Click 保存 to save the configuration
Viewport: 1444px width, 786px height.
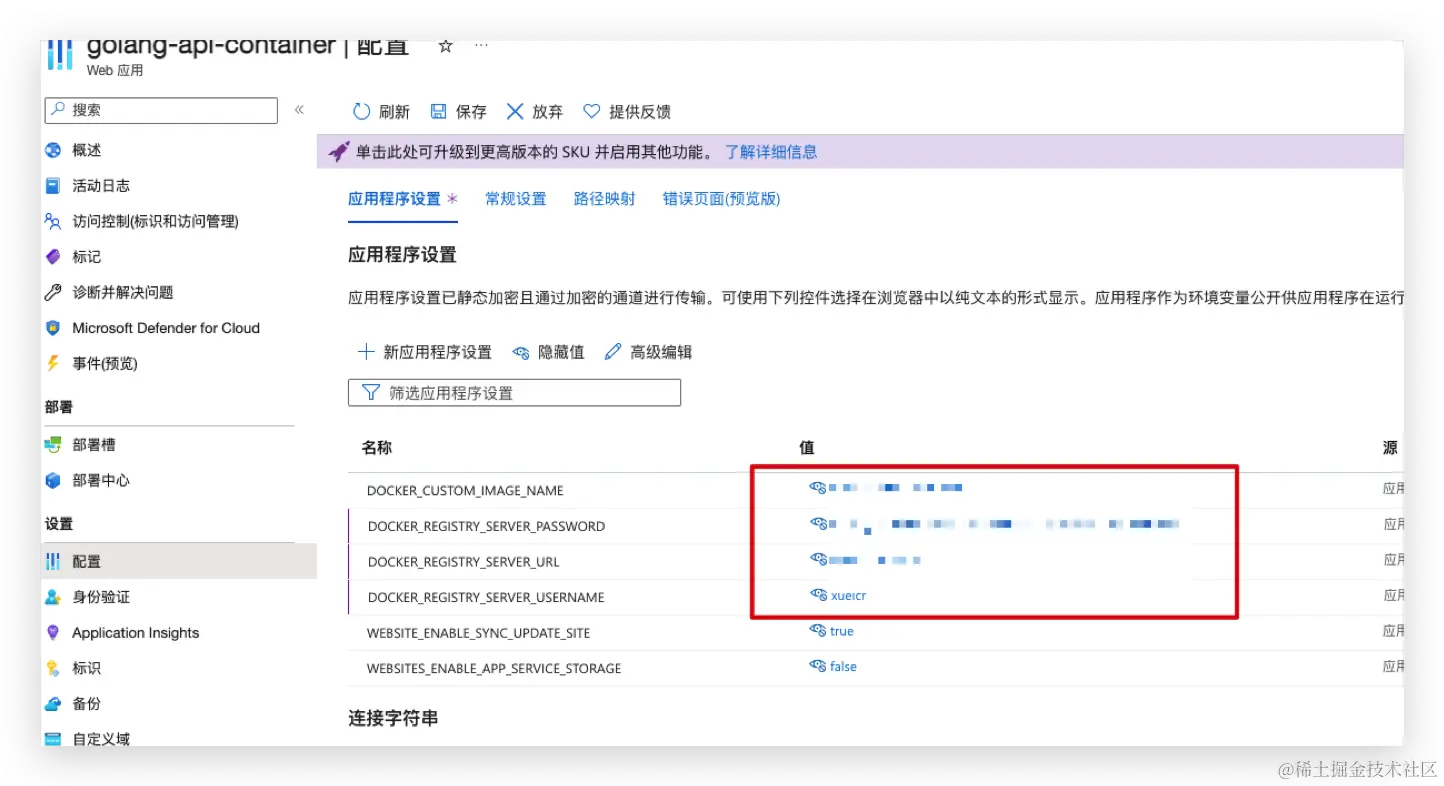(458, 112)
